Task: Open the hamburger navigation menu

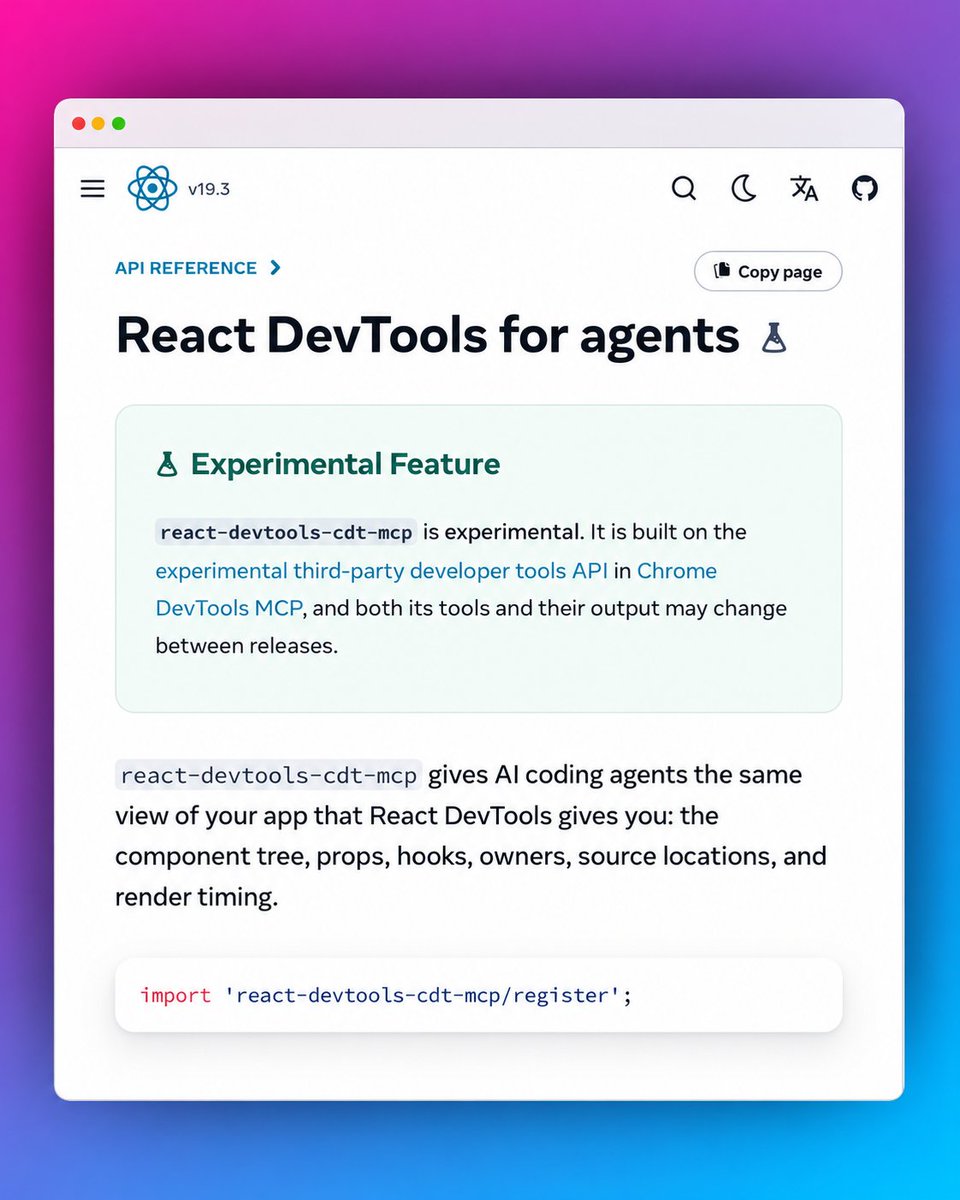Action: [x=92, y=188]
